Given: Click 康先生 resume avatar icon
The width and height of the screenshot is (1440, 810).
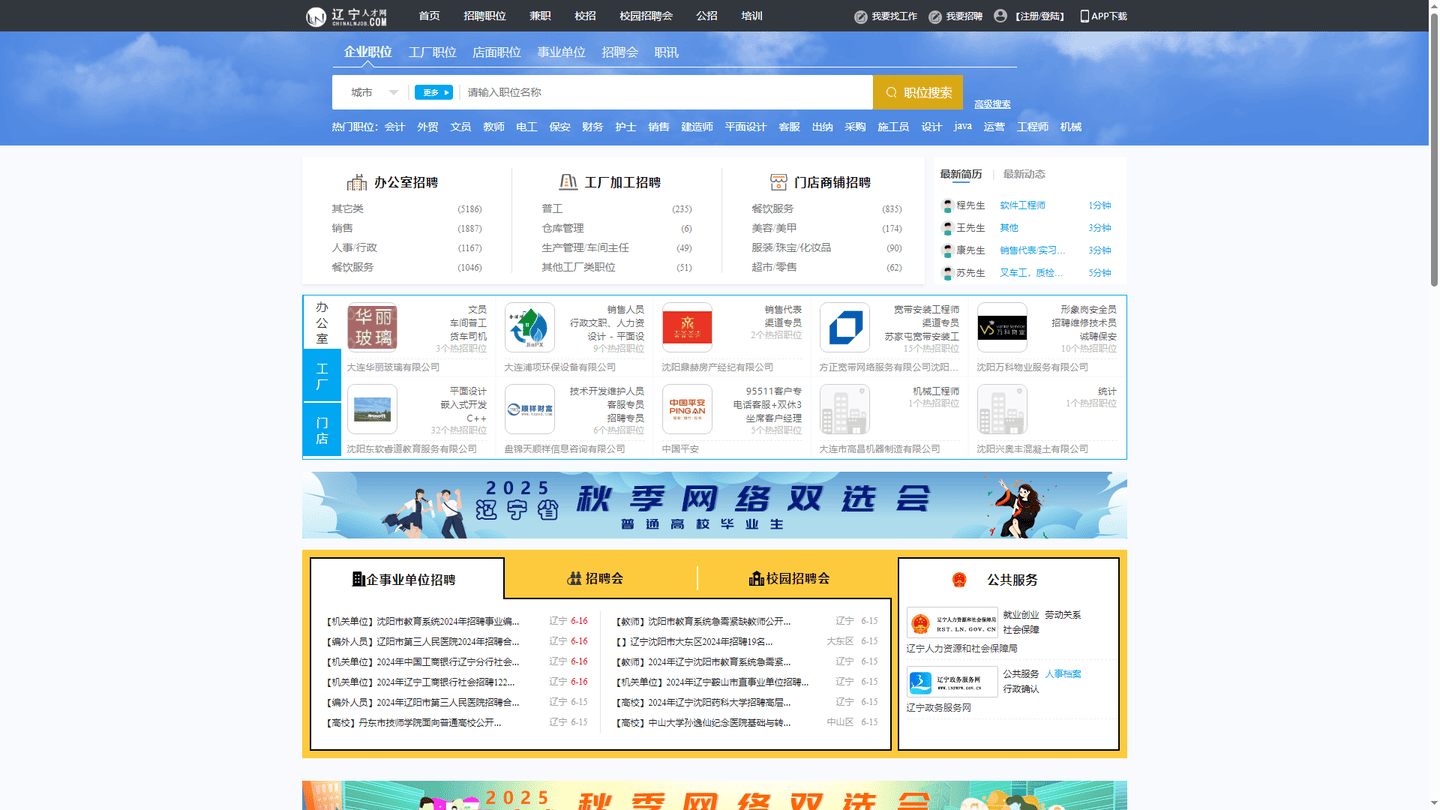Looking at the screenshot, I should coord(947,251).
